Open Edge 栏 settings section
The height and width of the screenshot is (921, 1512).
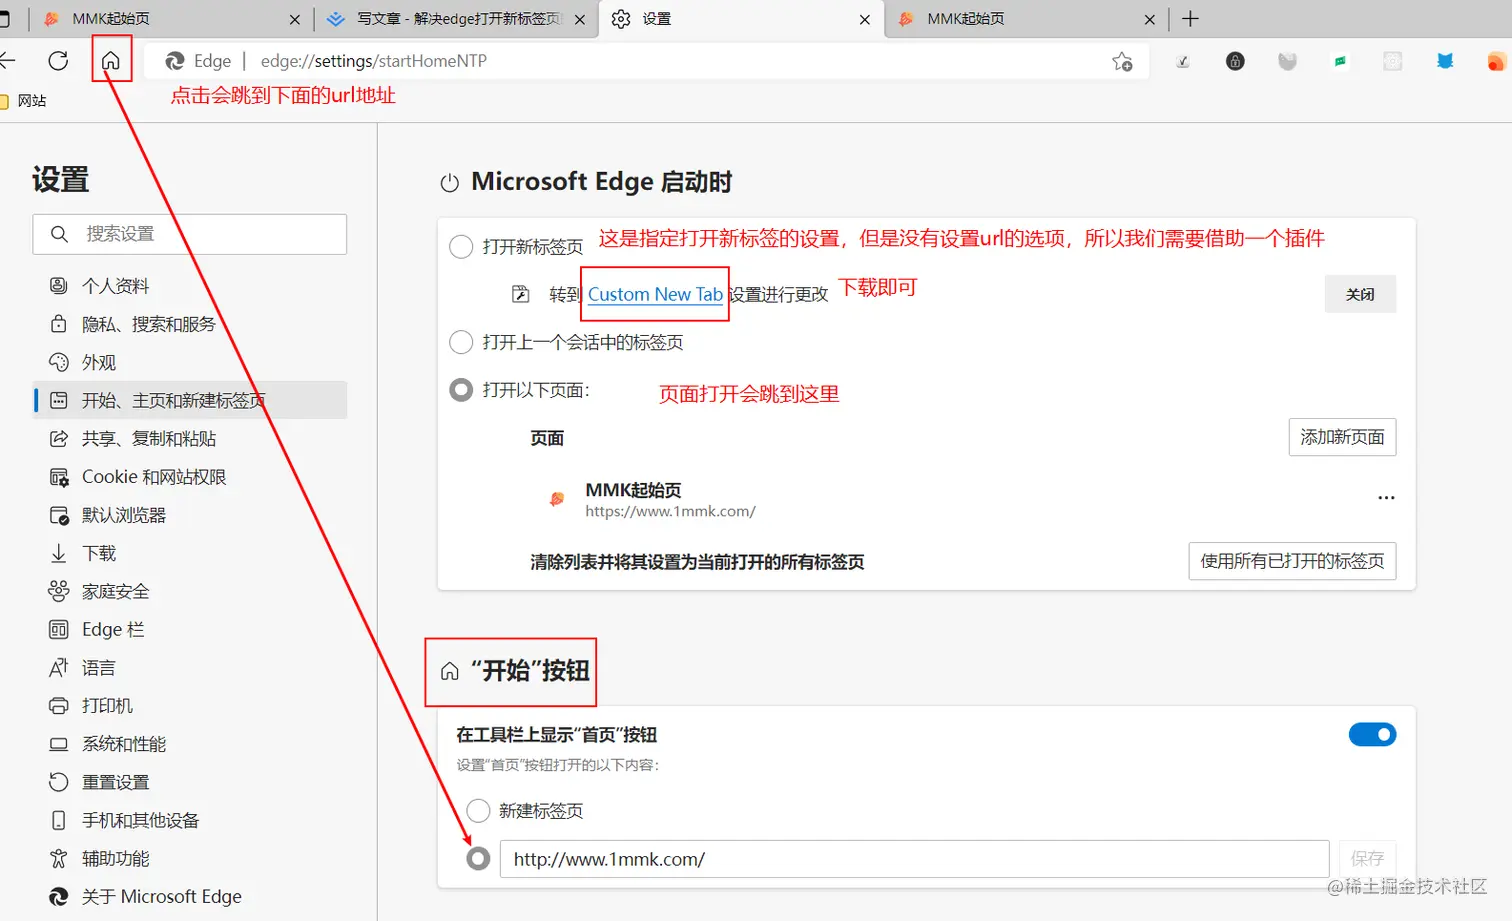190,629
